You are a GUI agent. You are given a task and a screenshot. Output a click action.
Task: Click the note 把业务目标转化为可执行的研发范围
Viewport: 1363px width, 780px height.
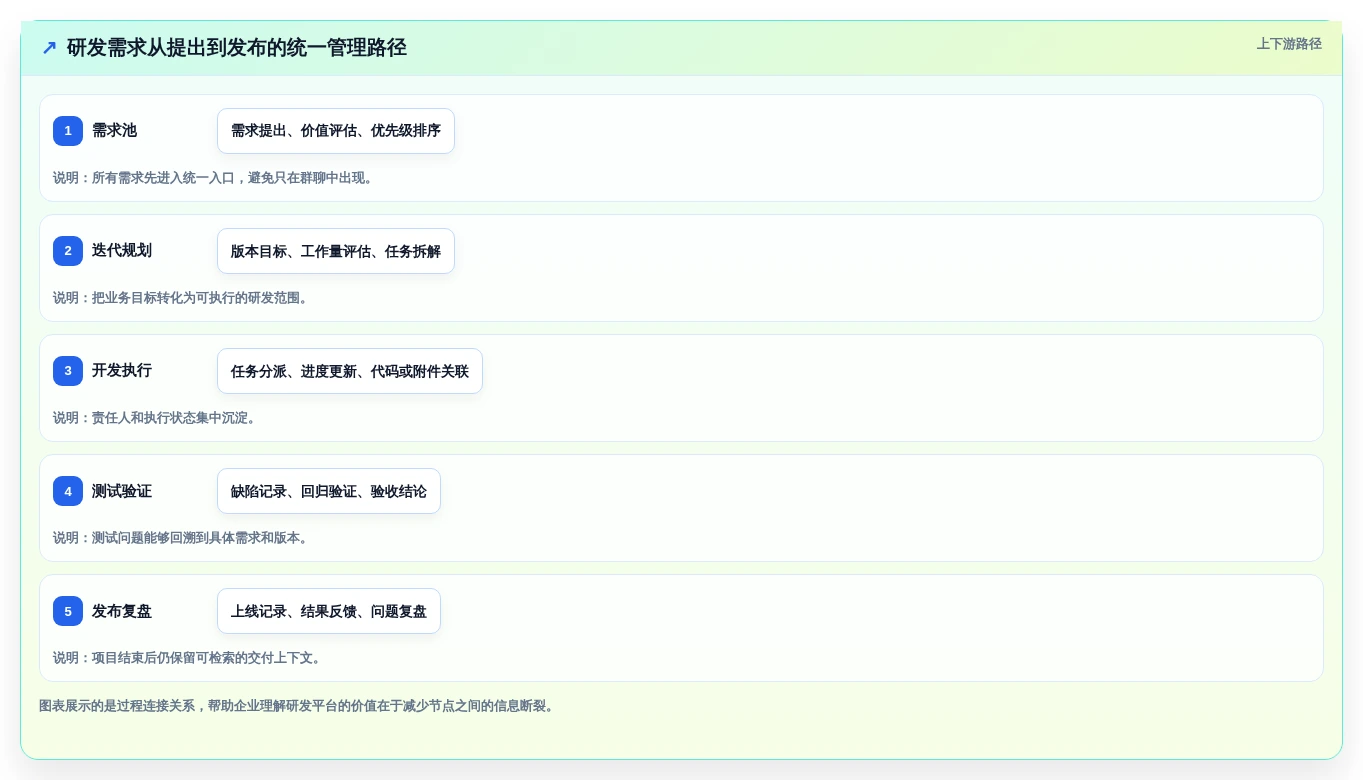point(183,298)
